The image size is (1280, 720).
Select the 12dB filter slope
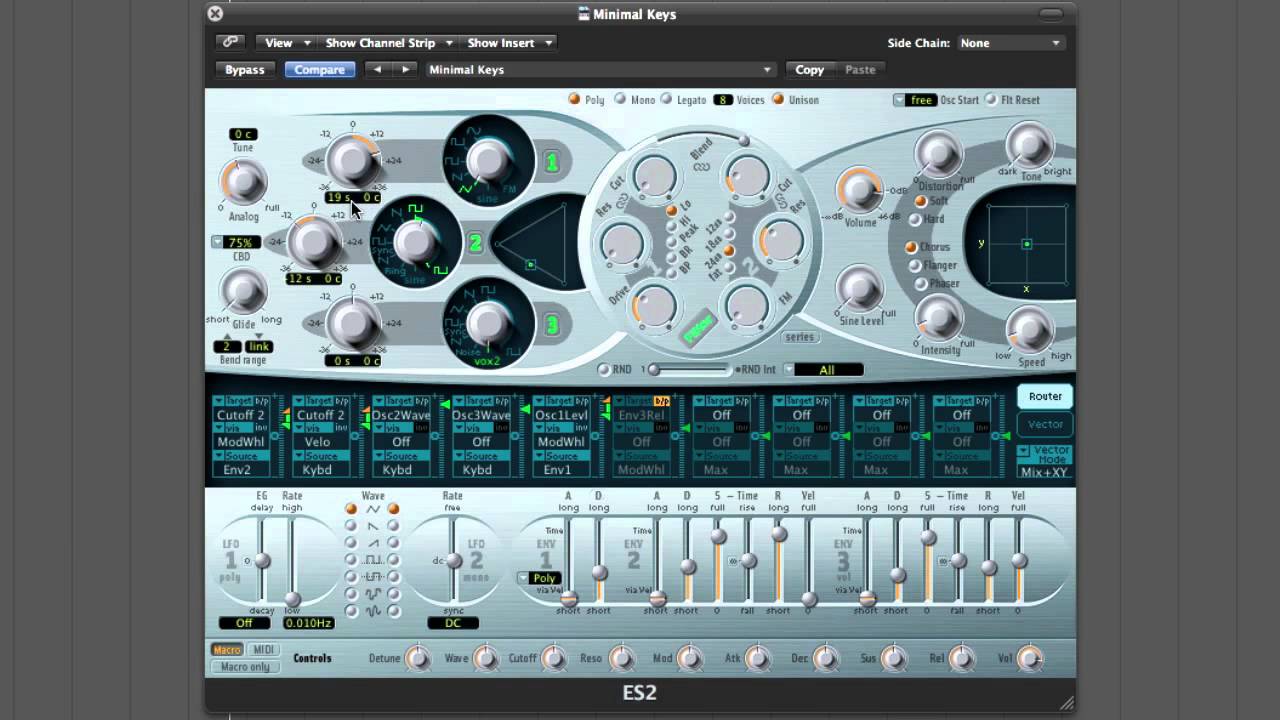[x=730, y=217]
